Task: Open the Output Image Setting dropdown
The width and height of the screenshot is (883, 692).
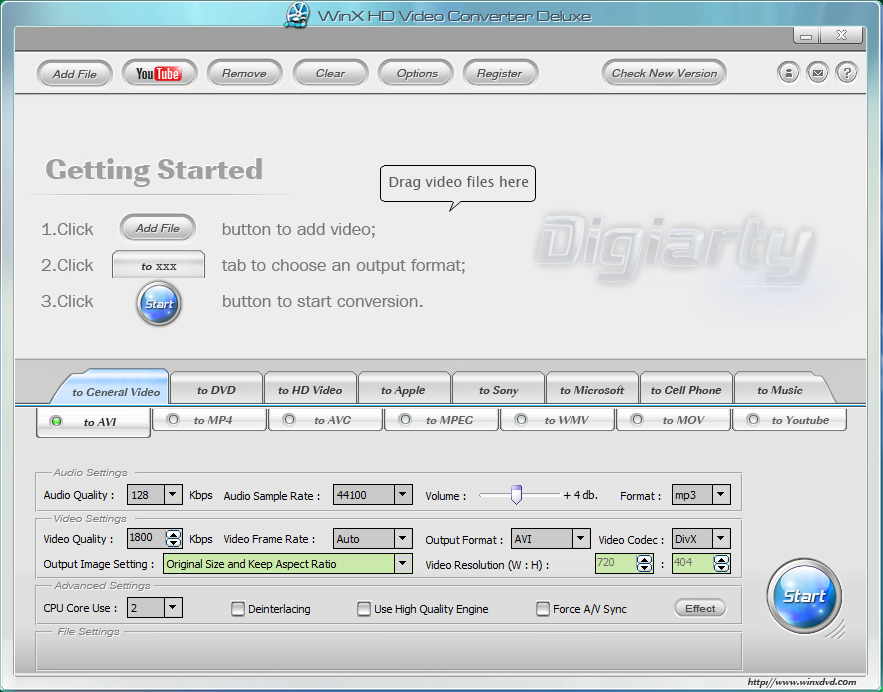Action: (402, 564)
